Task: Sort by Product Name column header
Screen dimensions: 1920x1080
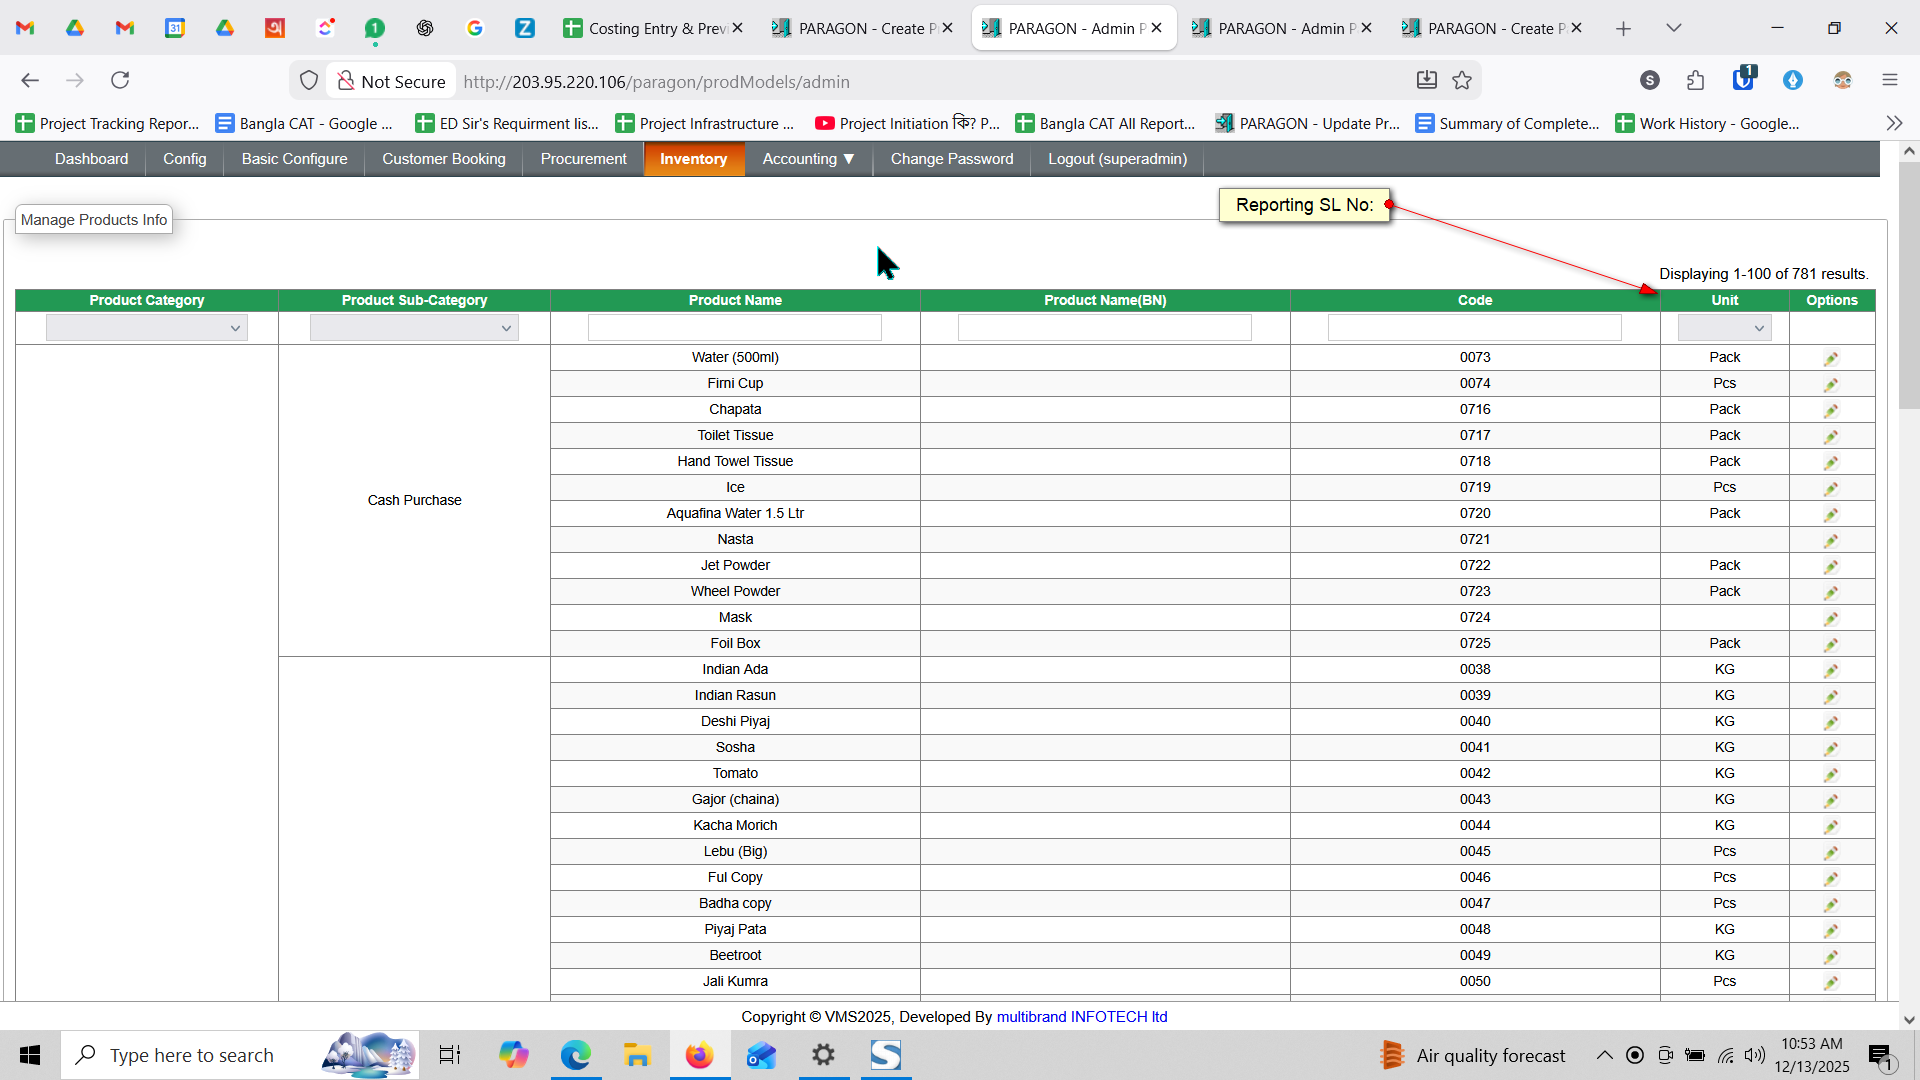Action: (x=735, y=300)
